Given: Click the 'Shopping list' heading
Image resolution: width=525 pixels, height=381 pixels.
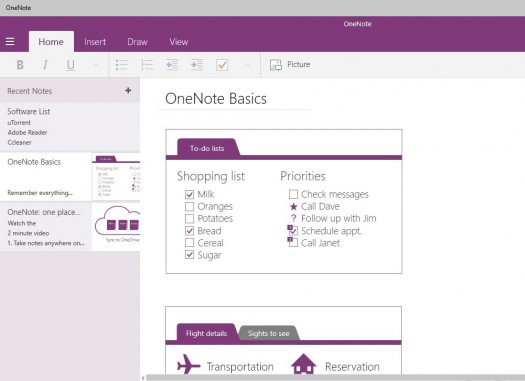Looking at the screenshot, I should pos(211,176).
